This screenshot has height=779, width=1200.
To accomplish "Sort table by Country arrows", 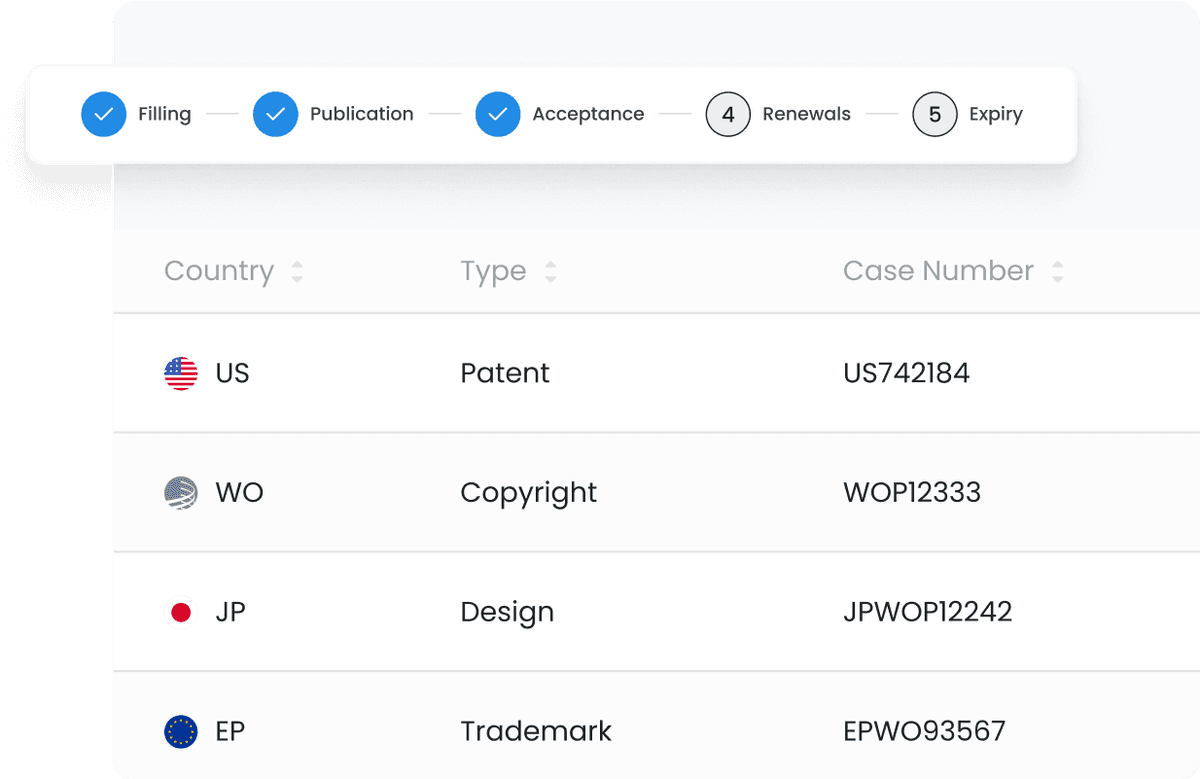I will click(x=297, y=272).
